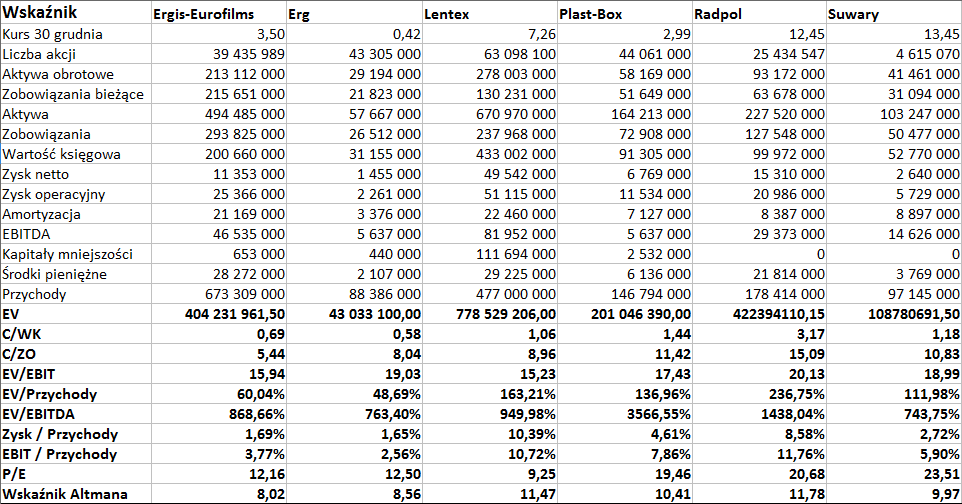Screen dimensions: 962x504
Task: Click the EV/EBITDA row label
Action: click(75, 414)
